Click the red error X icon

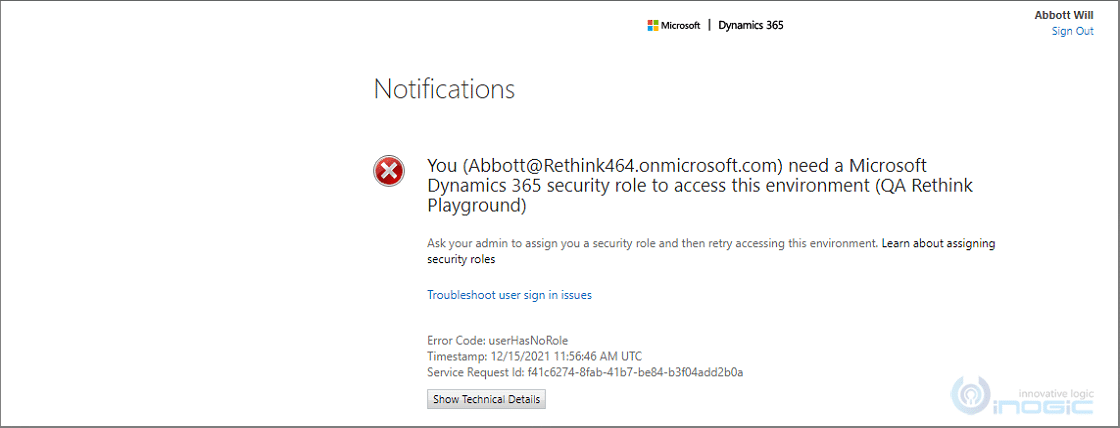coord(389,171)
